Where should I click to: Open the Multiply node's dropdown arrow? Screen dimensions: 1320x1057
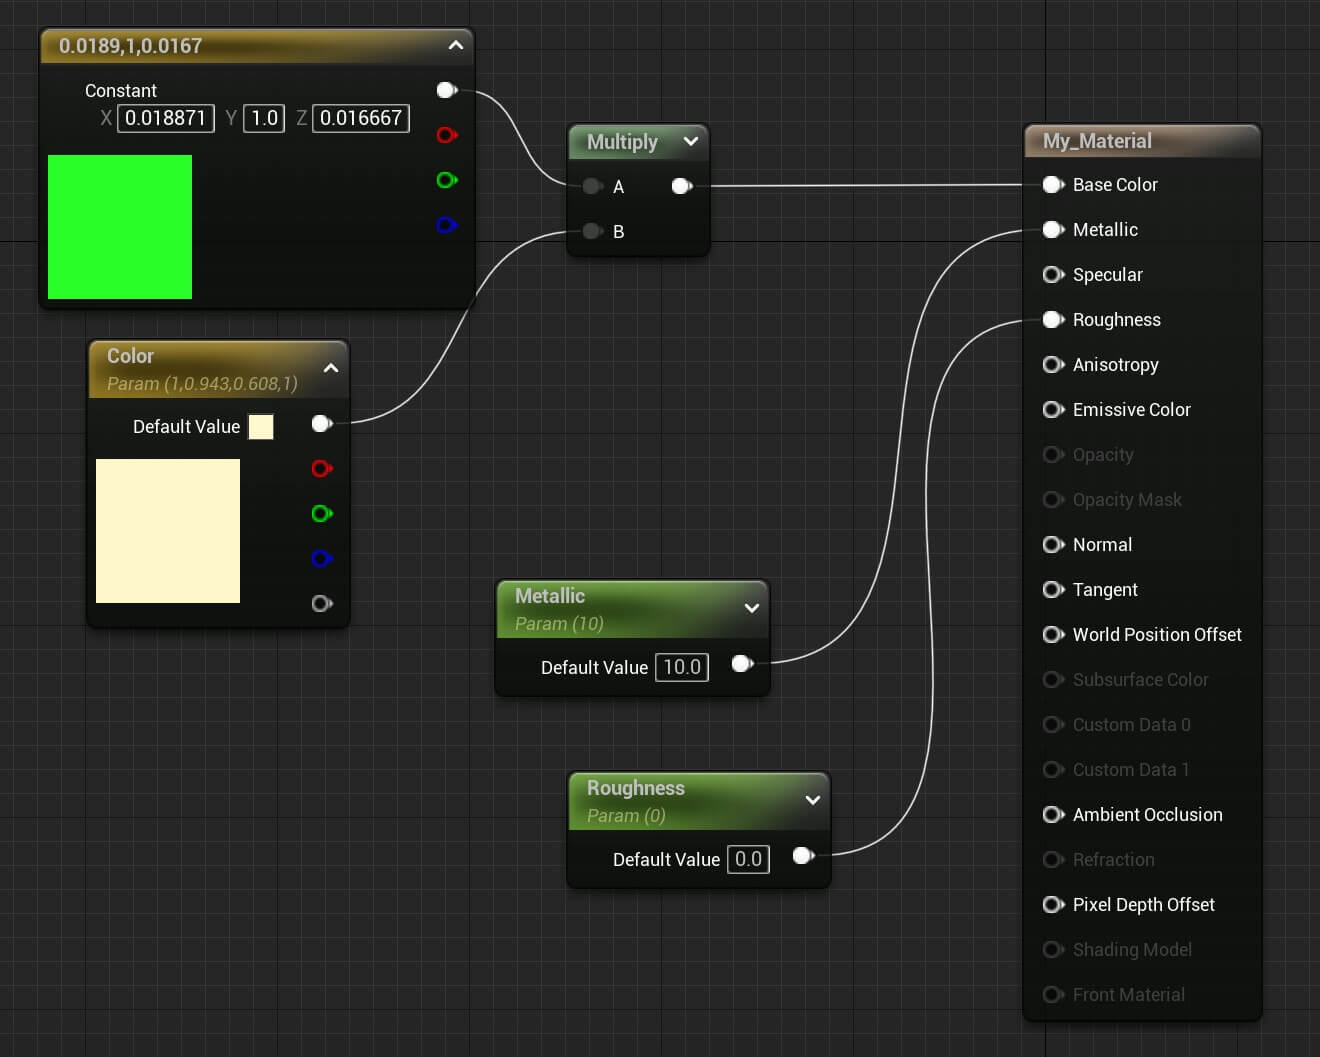click(691, 142)
